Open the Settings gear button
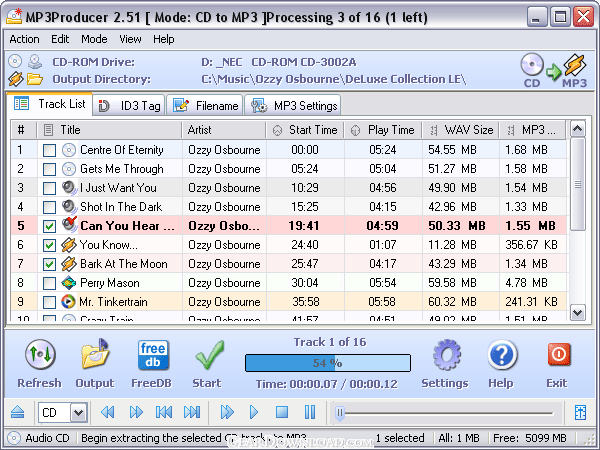Viewport: 600px width, 450px height. 445,364
